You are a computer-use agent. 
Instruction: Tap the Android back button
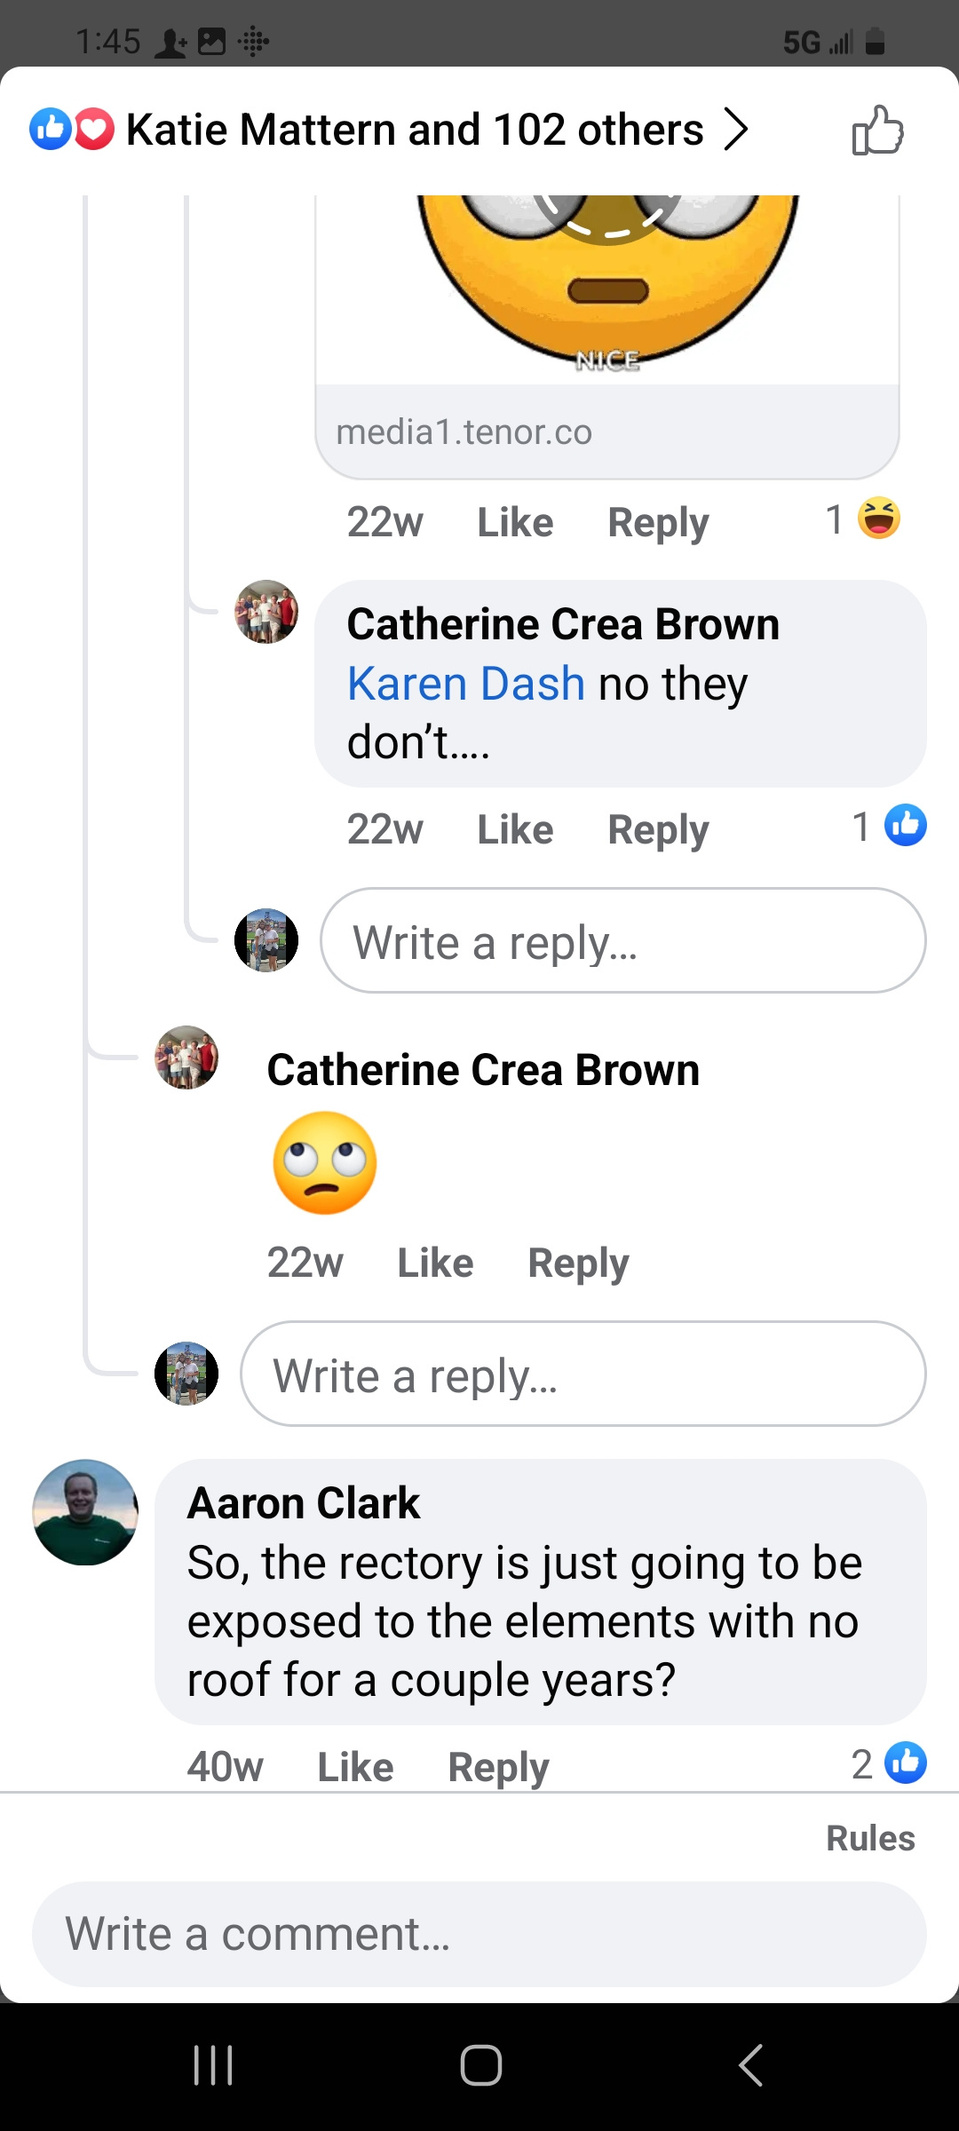[x=750, y=2065]
